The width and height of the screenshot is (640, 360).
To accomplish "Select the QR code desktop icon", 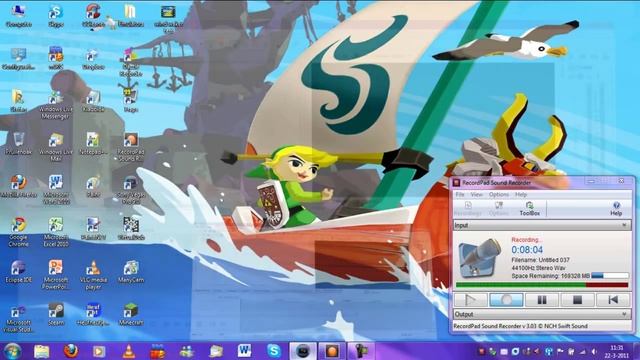I will [x=131, y=228].
